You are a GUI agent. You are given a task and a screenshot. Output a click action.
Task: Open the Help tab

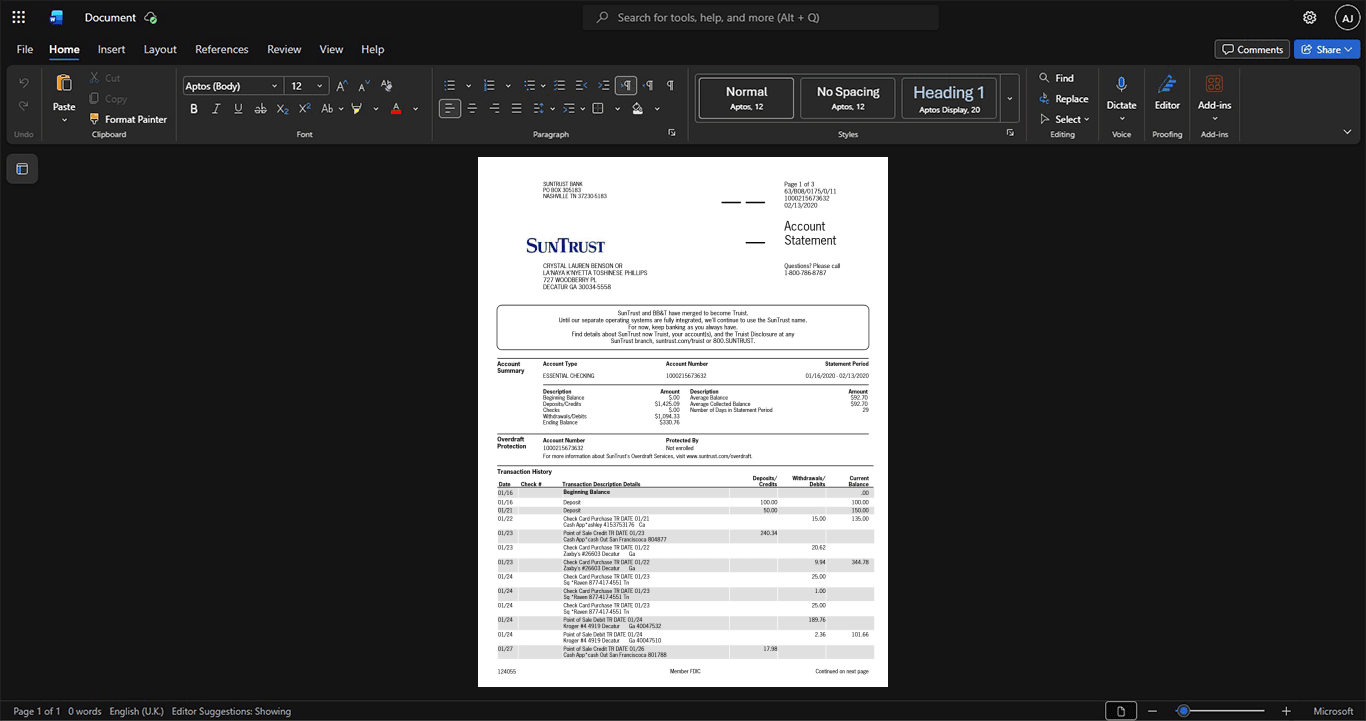(x=372, y=49)
